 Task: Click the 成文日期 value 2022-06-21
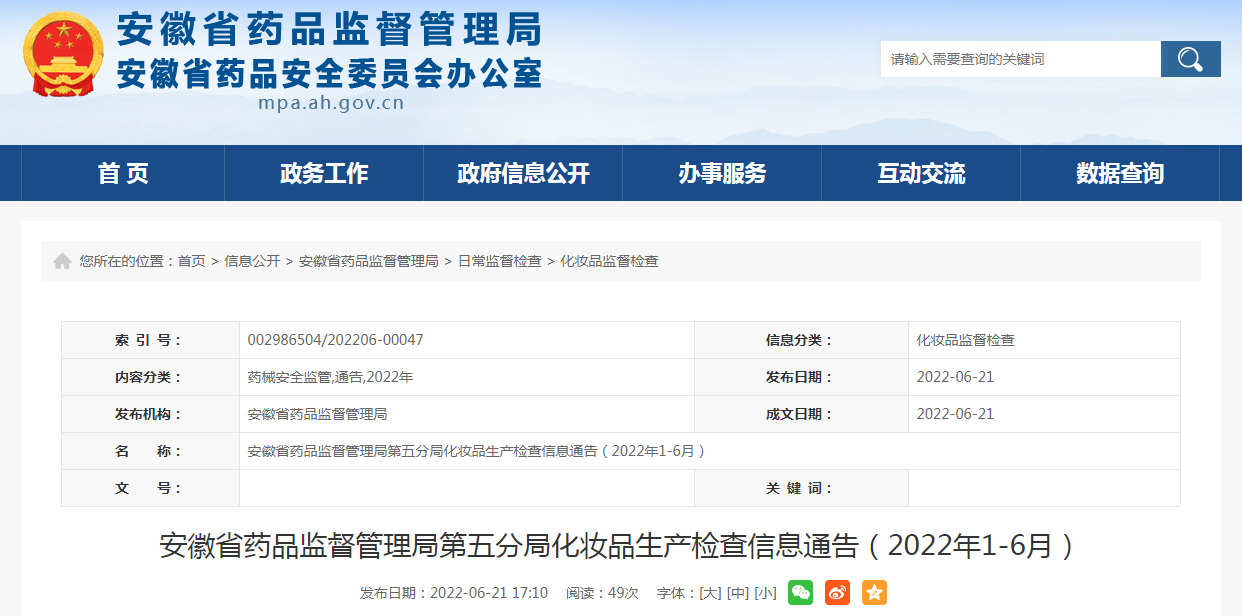tap(955, 414)
